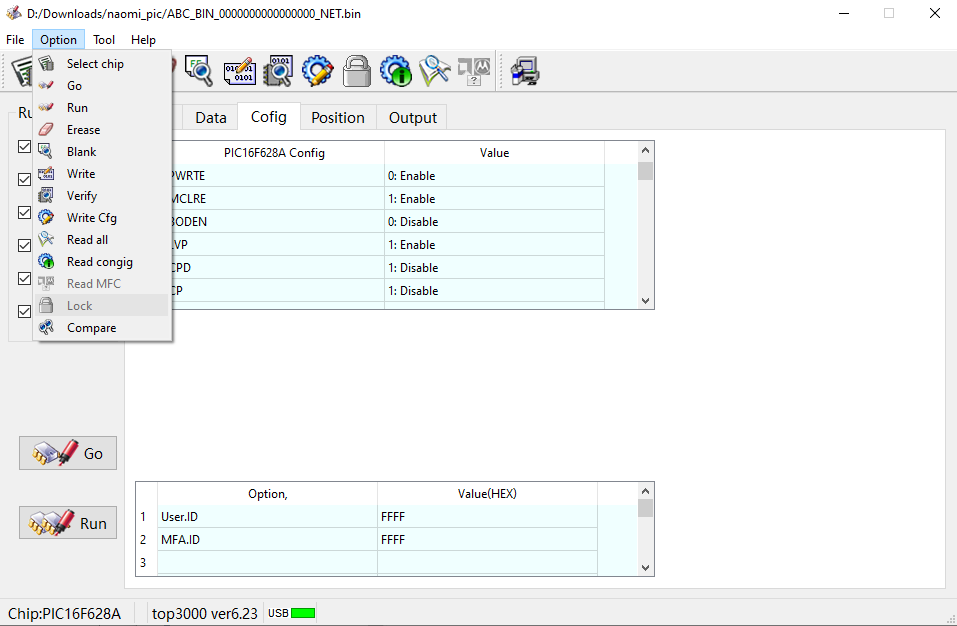Choose Verify in the Option menu
The image size is (957, 626).
point(101,195)
